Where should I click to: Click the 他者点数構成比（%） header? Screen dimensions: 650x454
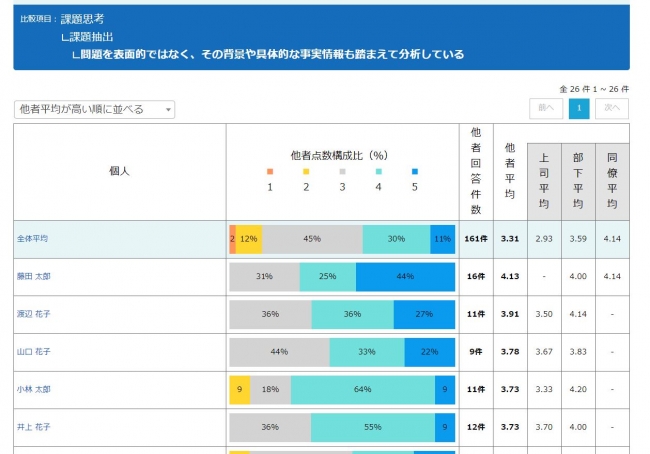click(x=339, y=155)
